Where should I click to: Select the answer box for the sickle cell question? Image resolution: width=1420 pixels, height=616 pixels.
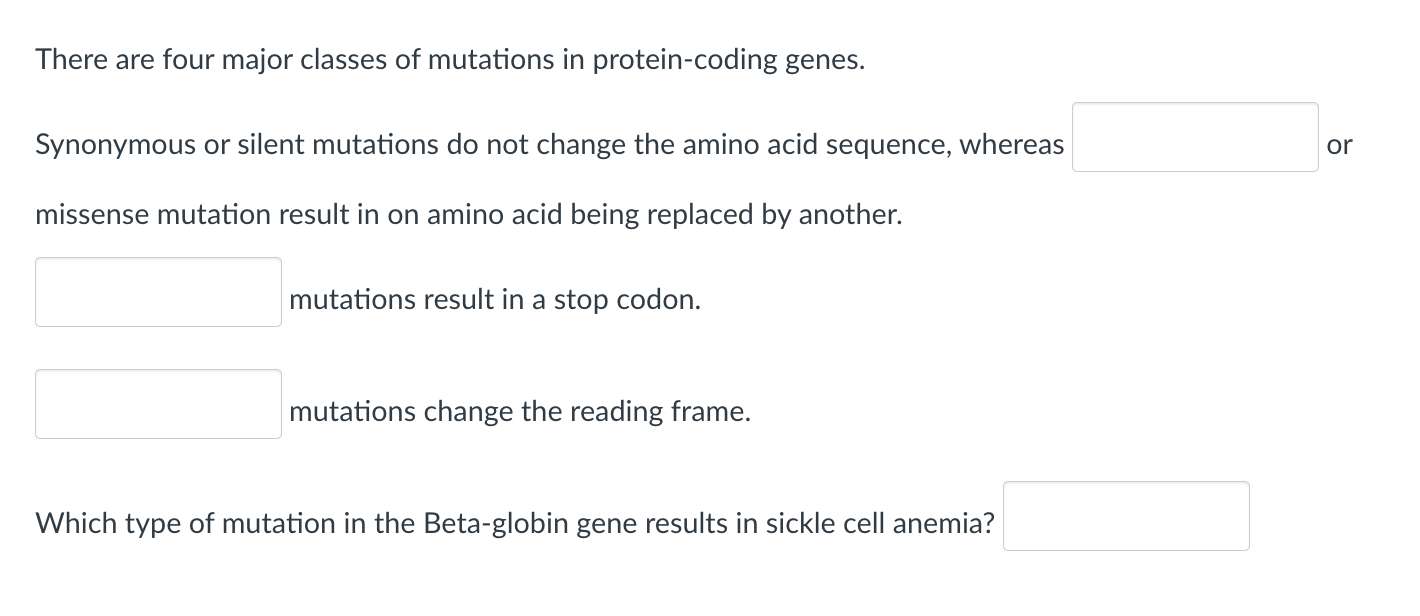1126,516
